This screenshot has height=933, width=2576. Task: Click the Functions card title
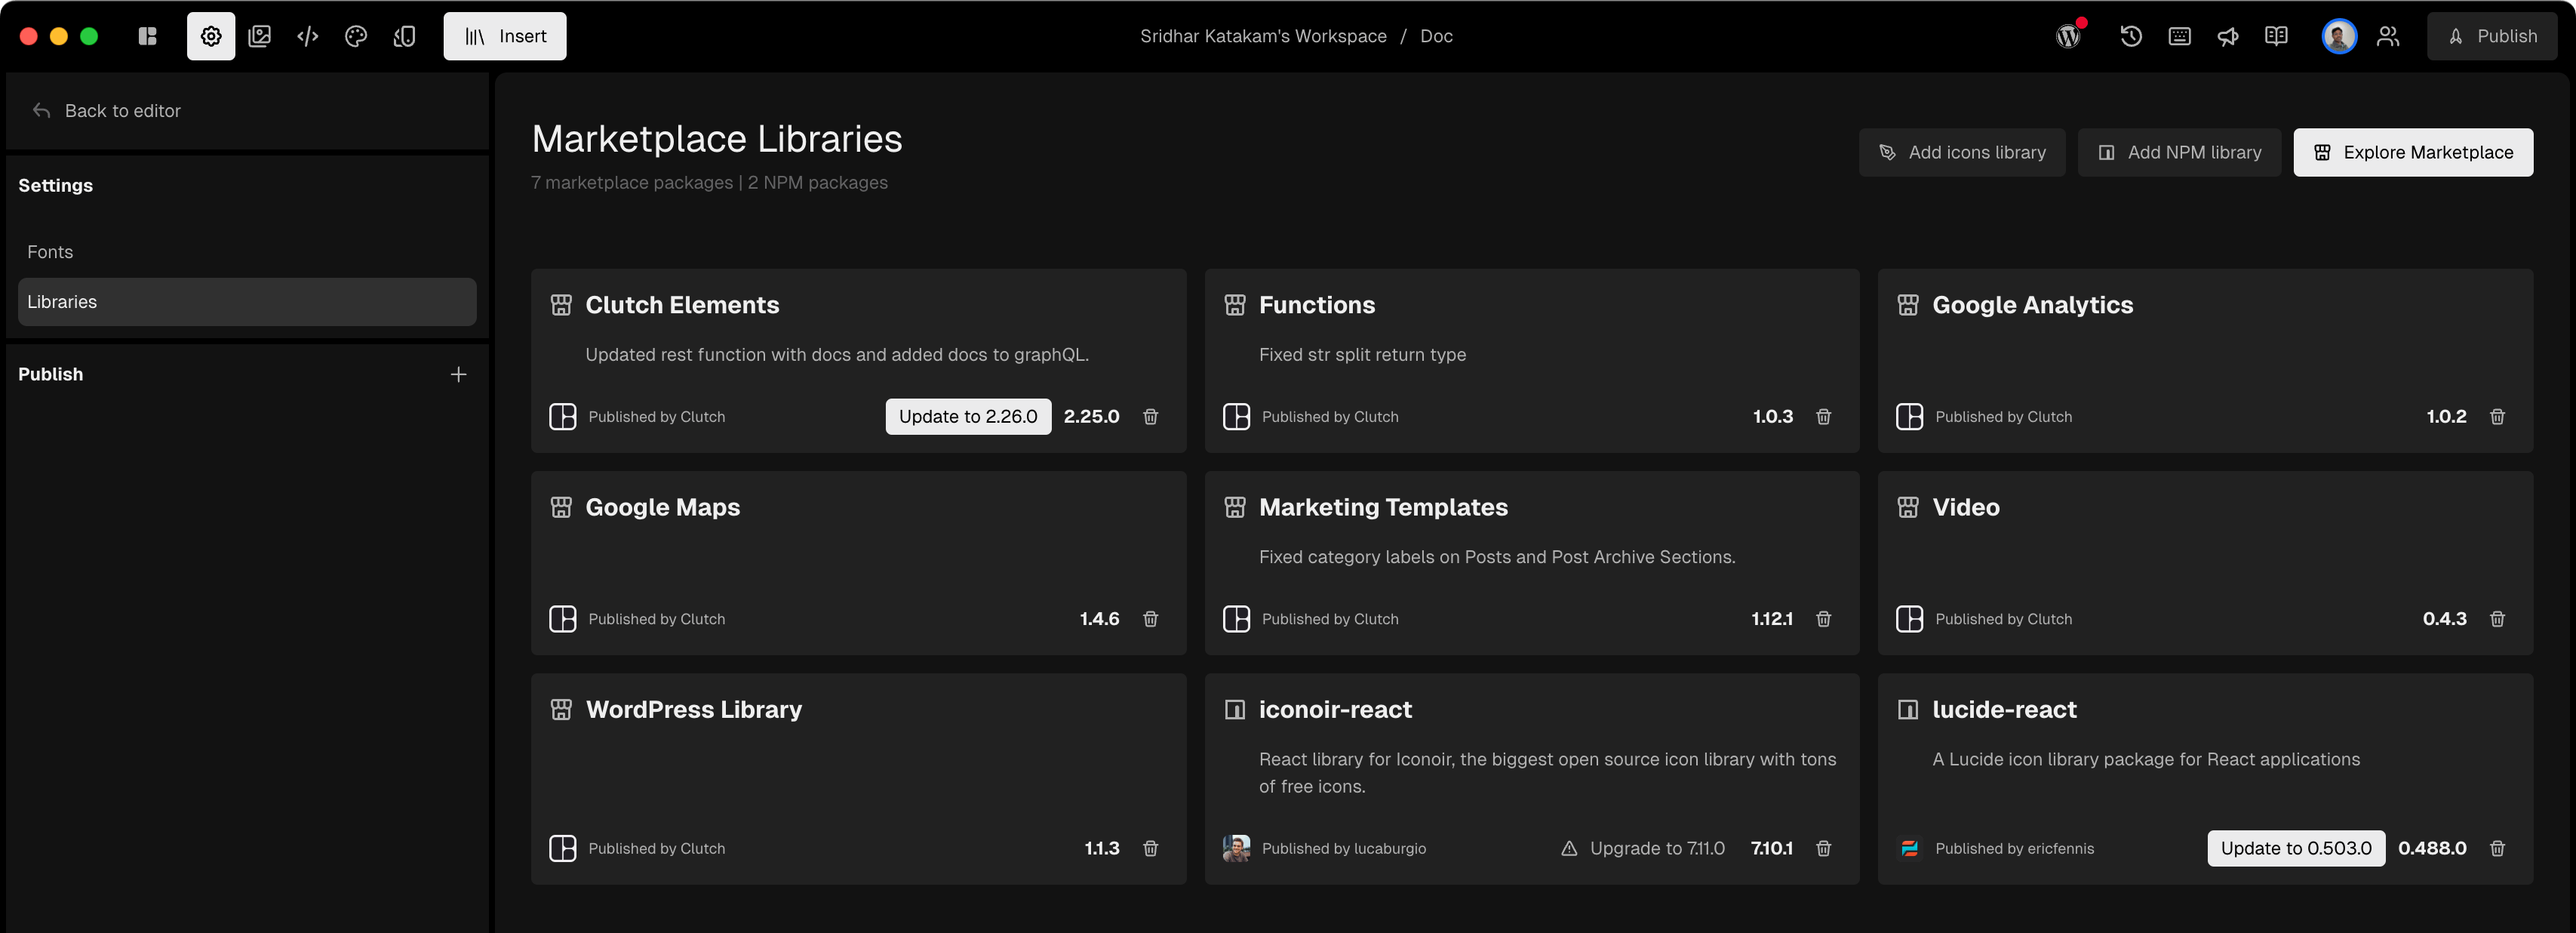coord(1317,305)
